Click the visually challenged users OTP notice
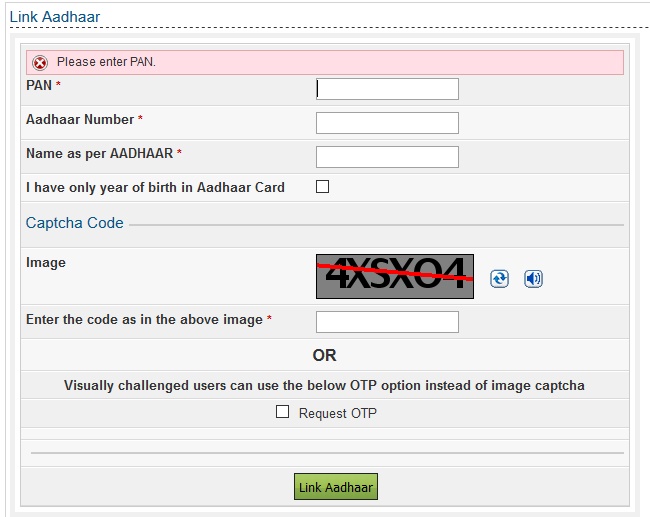The height and width of the screenshot is (517, 650). 324,385
